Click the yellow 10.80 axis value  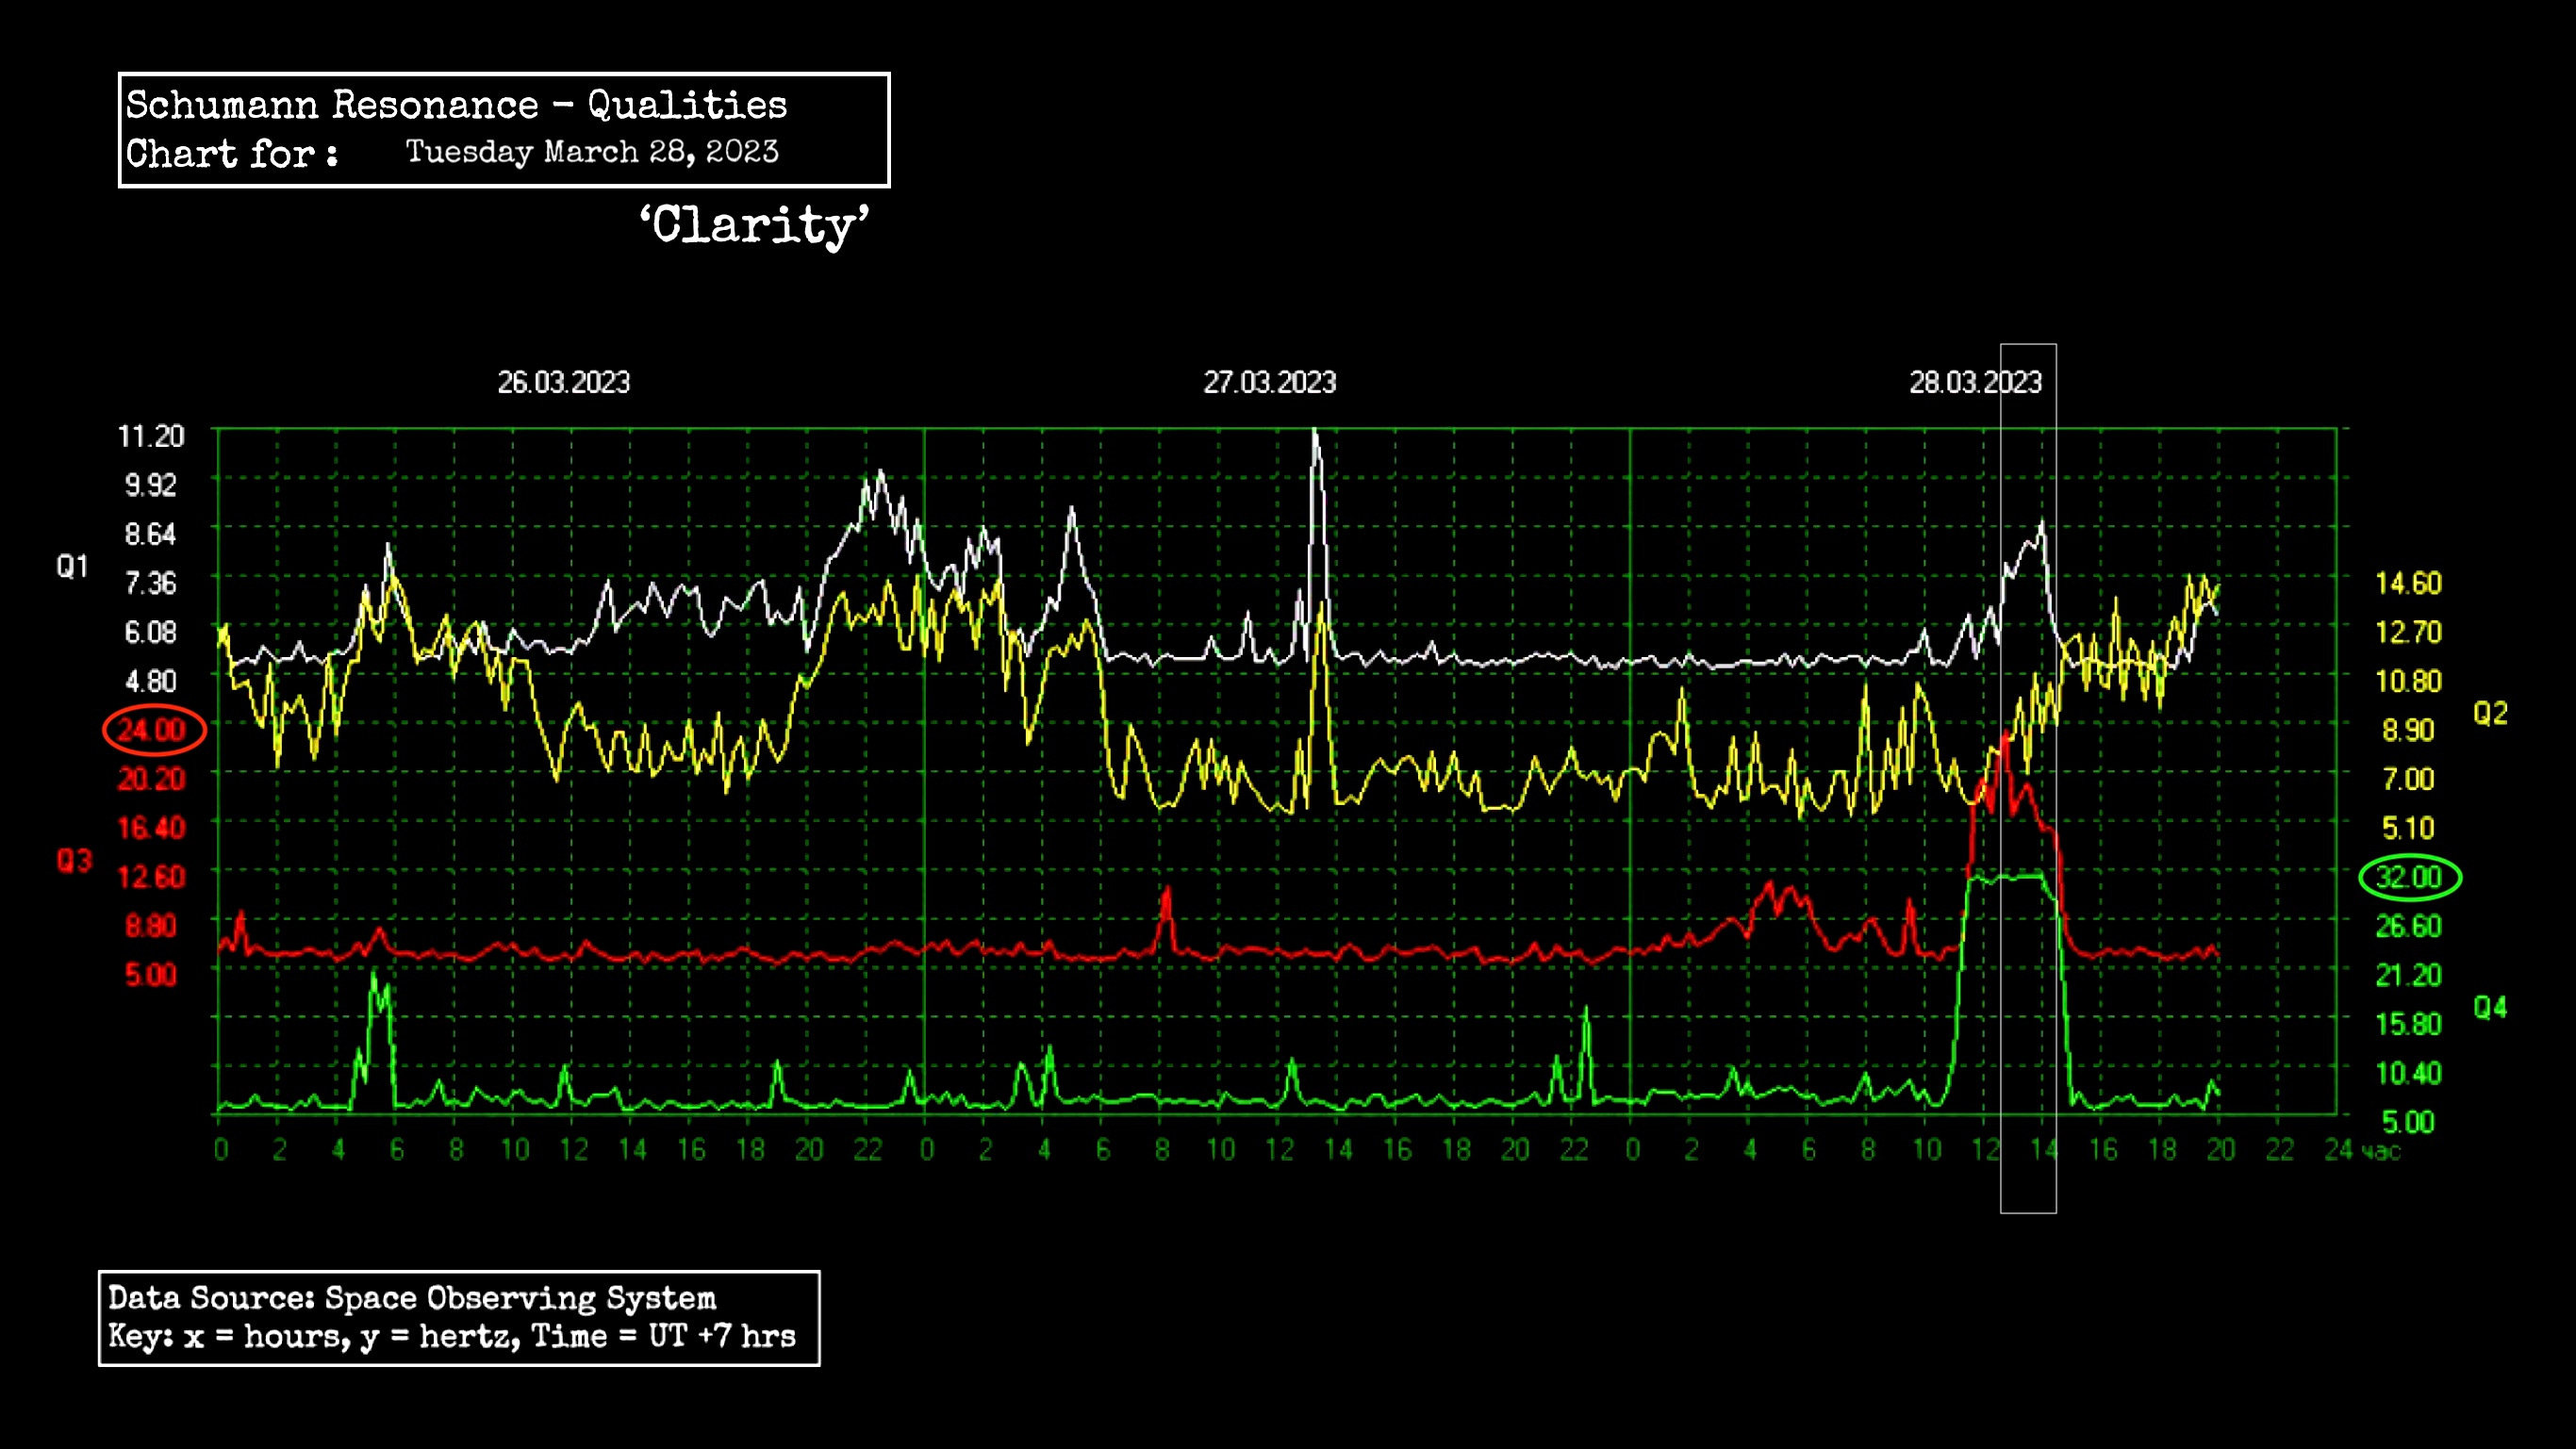point(2408,681)
